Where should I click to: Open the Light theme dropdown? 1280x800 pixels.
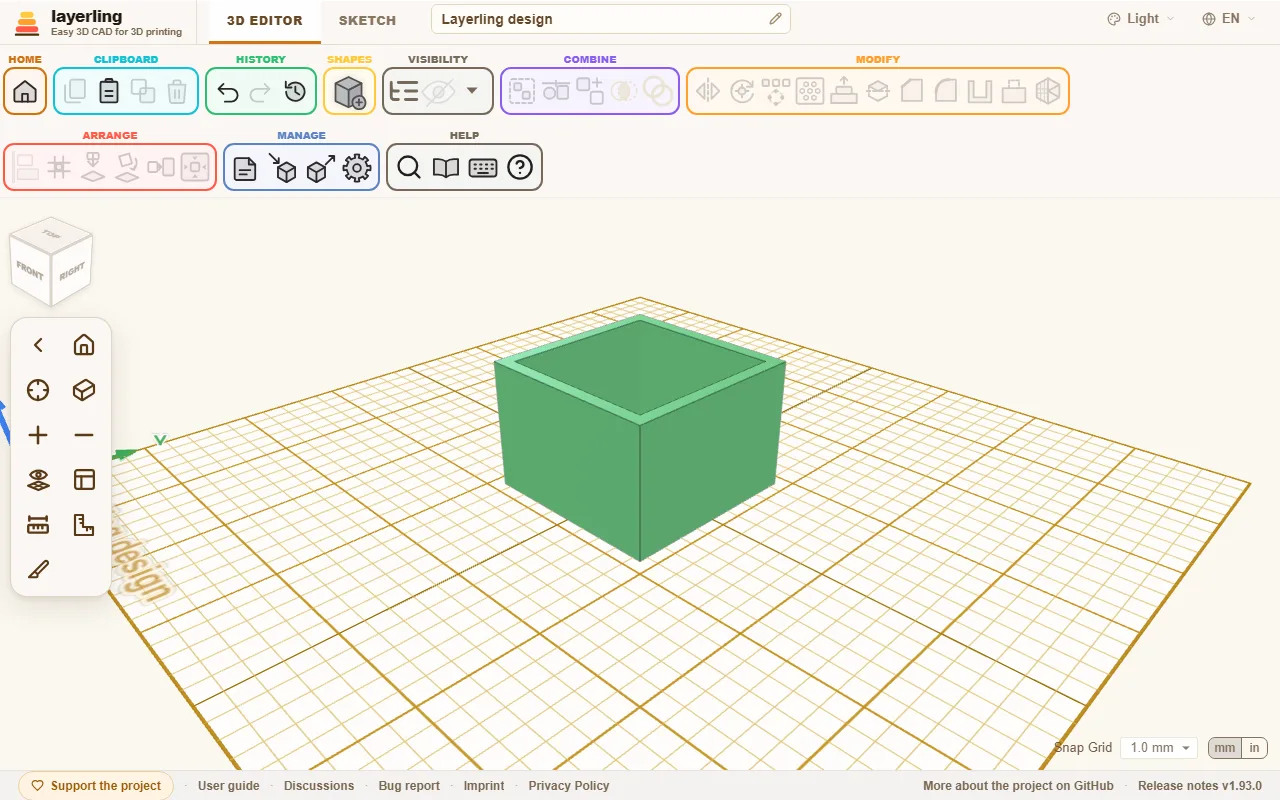(x=1141, y=19)
